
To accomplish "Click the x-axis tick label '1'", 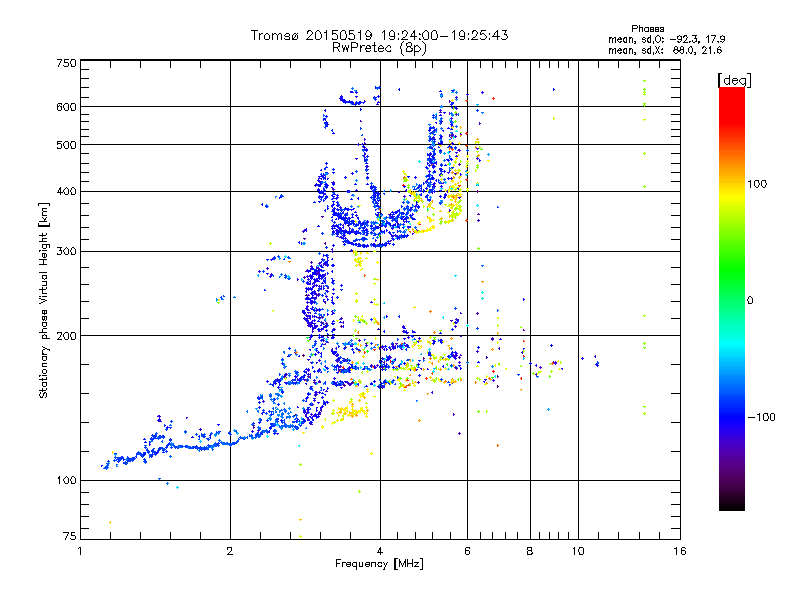I will [80, 551].
